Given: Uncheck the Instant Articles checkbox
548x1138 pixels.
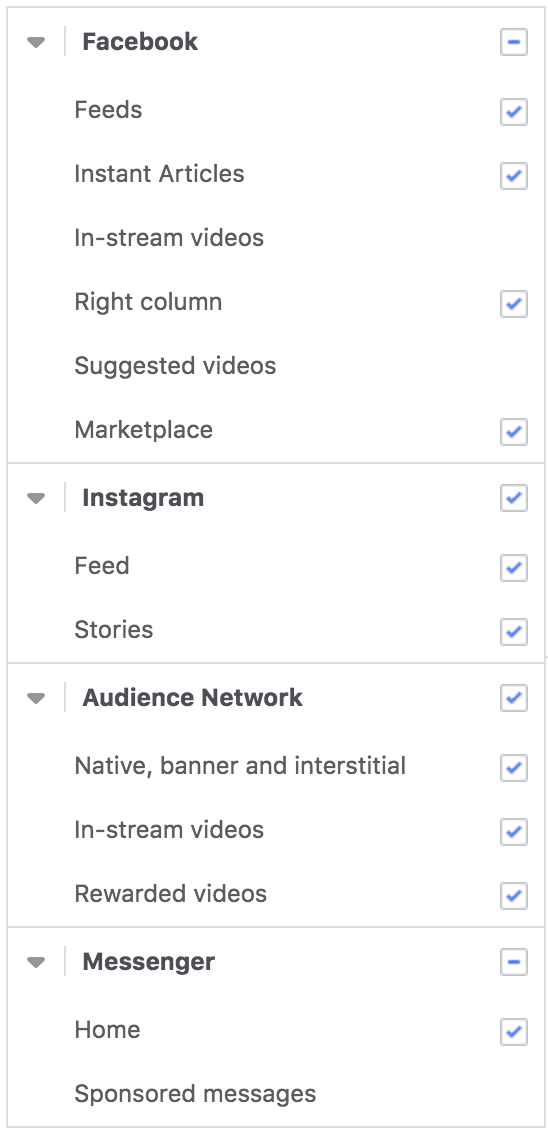Looking at the screenshot, I should (x=514, y=176).
